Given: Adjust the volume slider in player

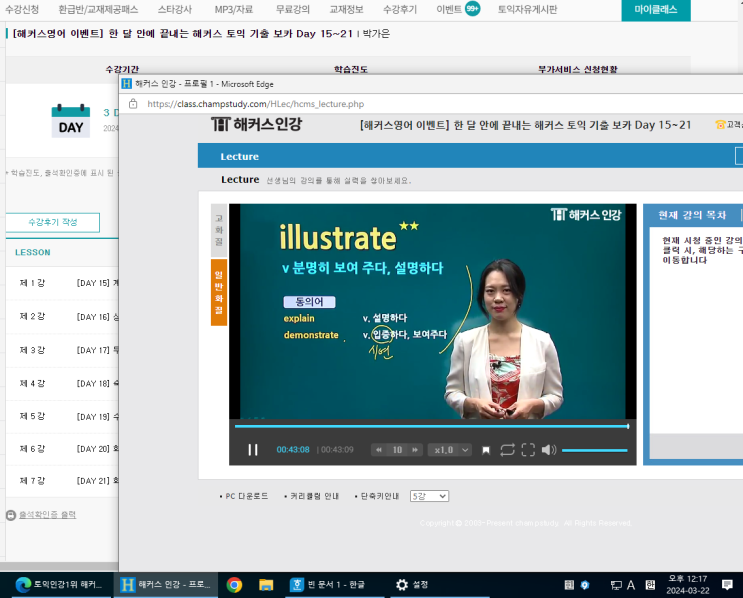Looking at the screenshot, I should pos(594,450).
